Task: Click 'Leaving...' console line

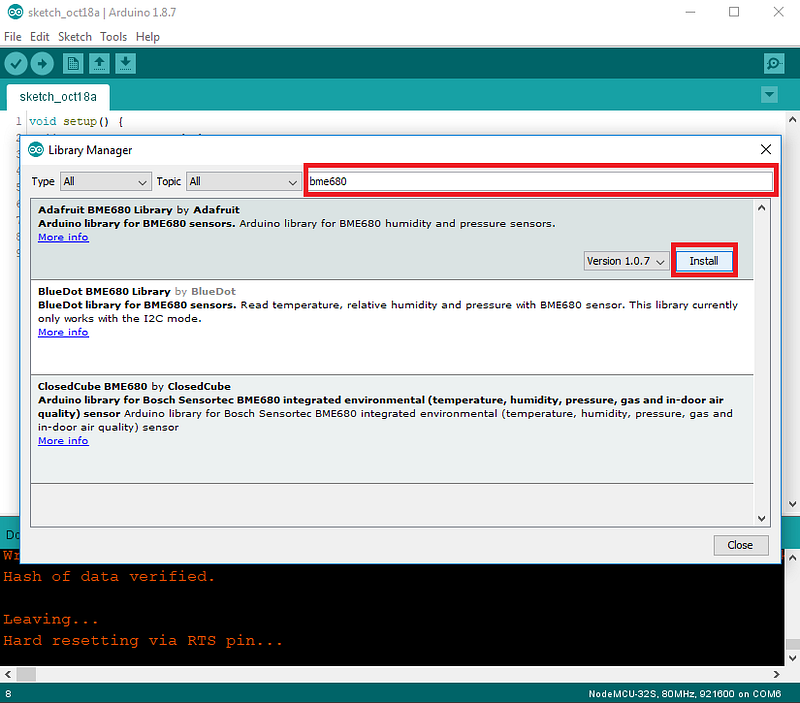Action: coord(51,619)
